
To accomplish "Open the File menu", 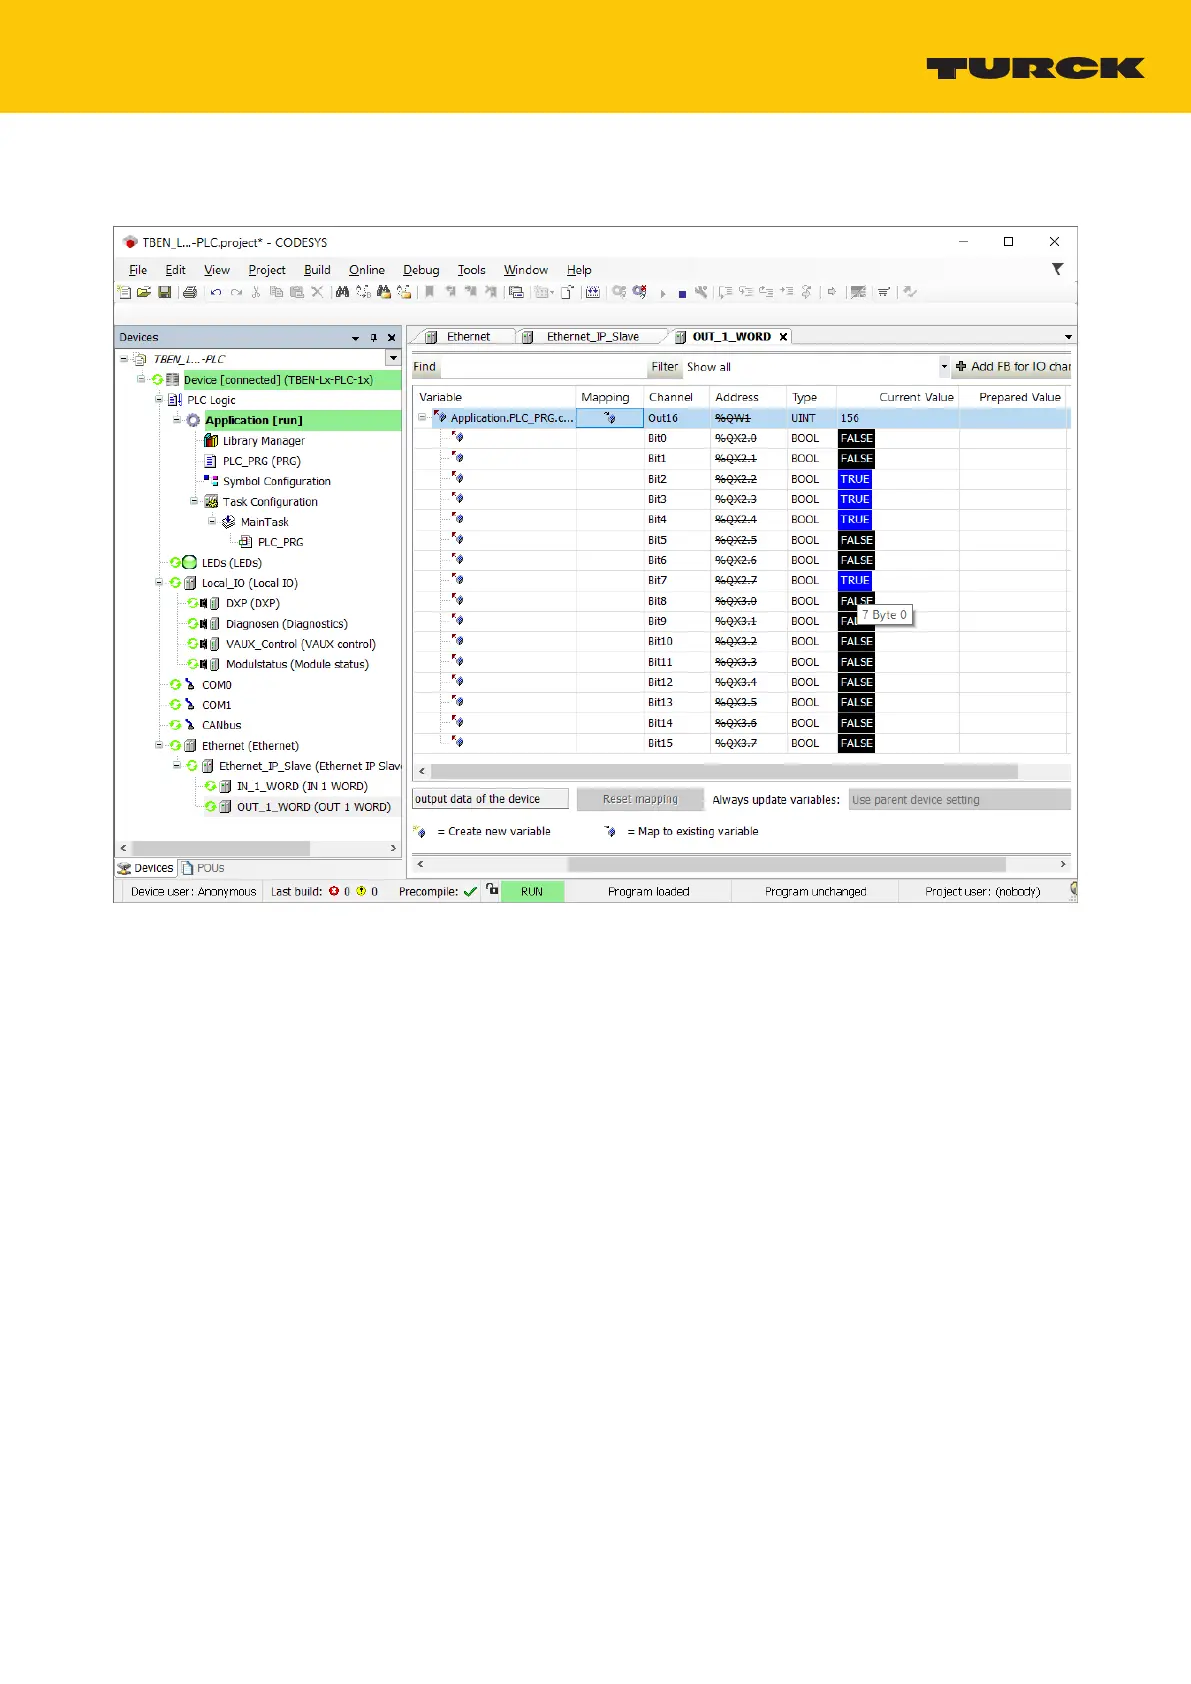I will click(x=138, y=270).
